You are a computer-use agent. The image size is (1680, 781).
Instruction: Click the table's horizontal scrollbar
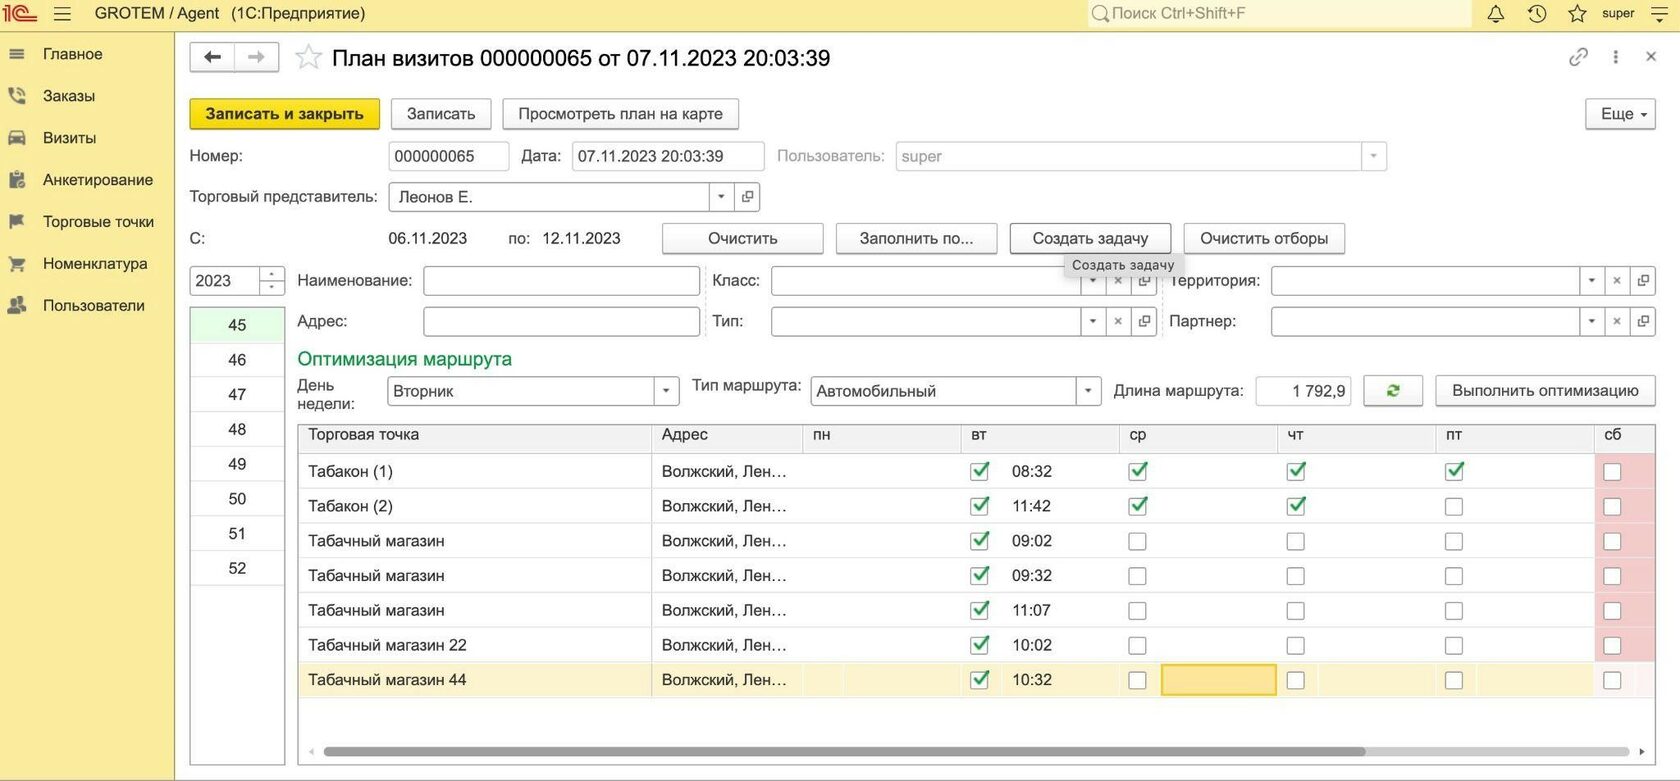click(844, 751)
